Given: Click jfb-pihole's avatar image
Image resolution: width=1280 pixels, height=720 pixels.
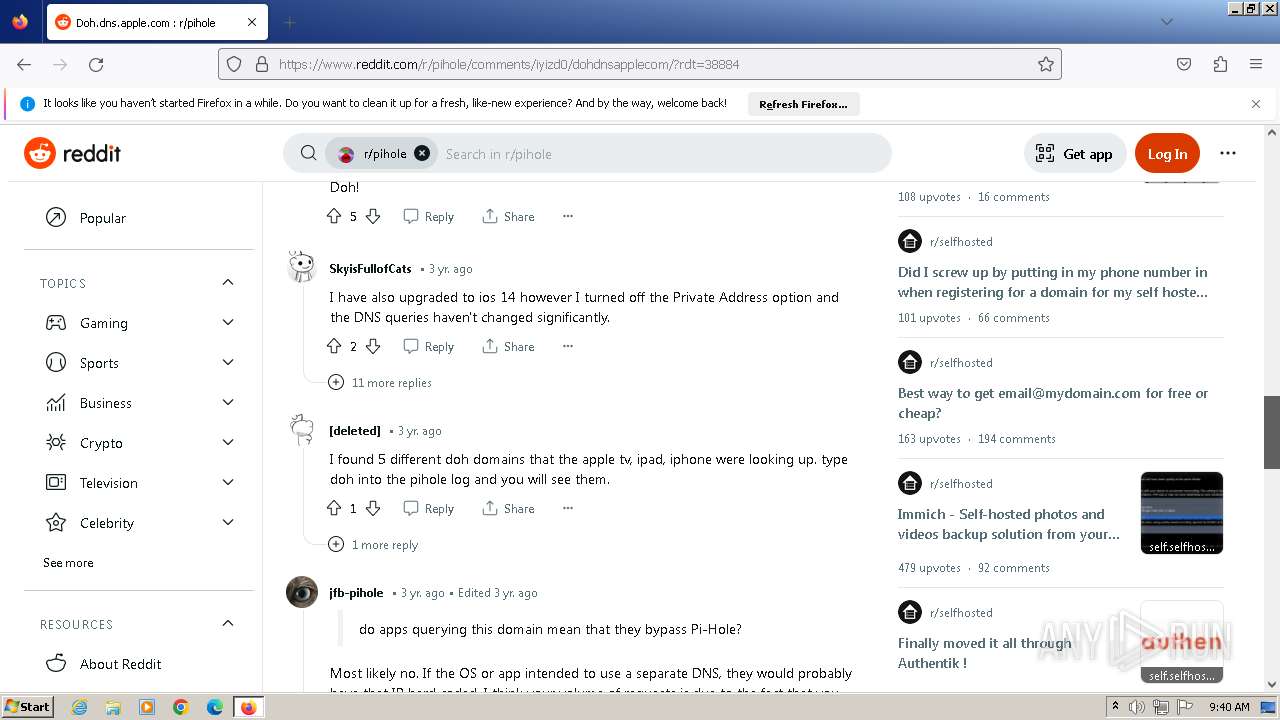Looking at the screenshot, I should (x=302, y=592).
